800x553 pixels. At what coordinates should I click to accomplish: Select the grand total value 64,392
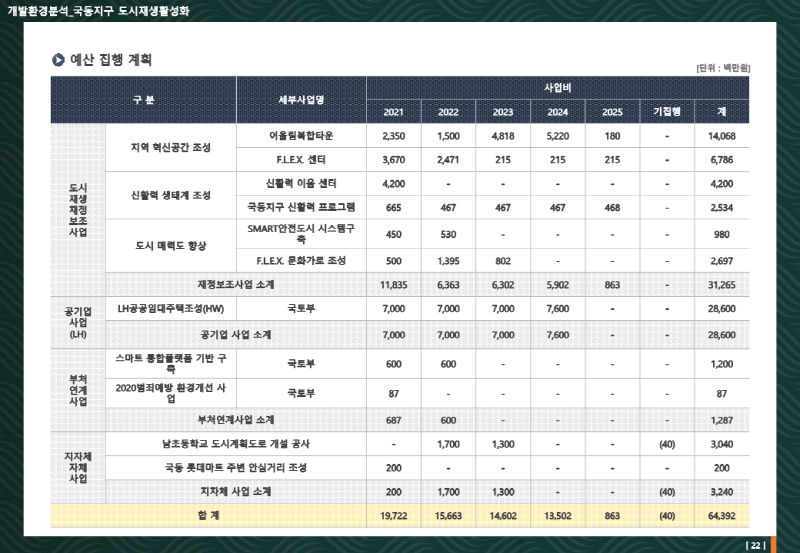[721, 516]
